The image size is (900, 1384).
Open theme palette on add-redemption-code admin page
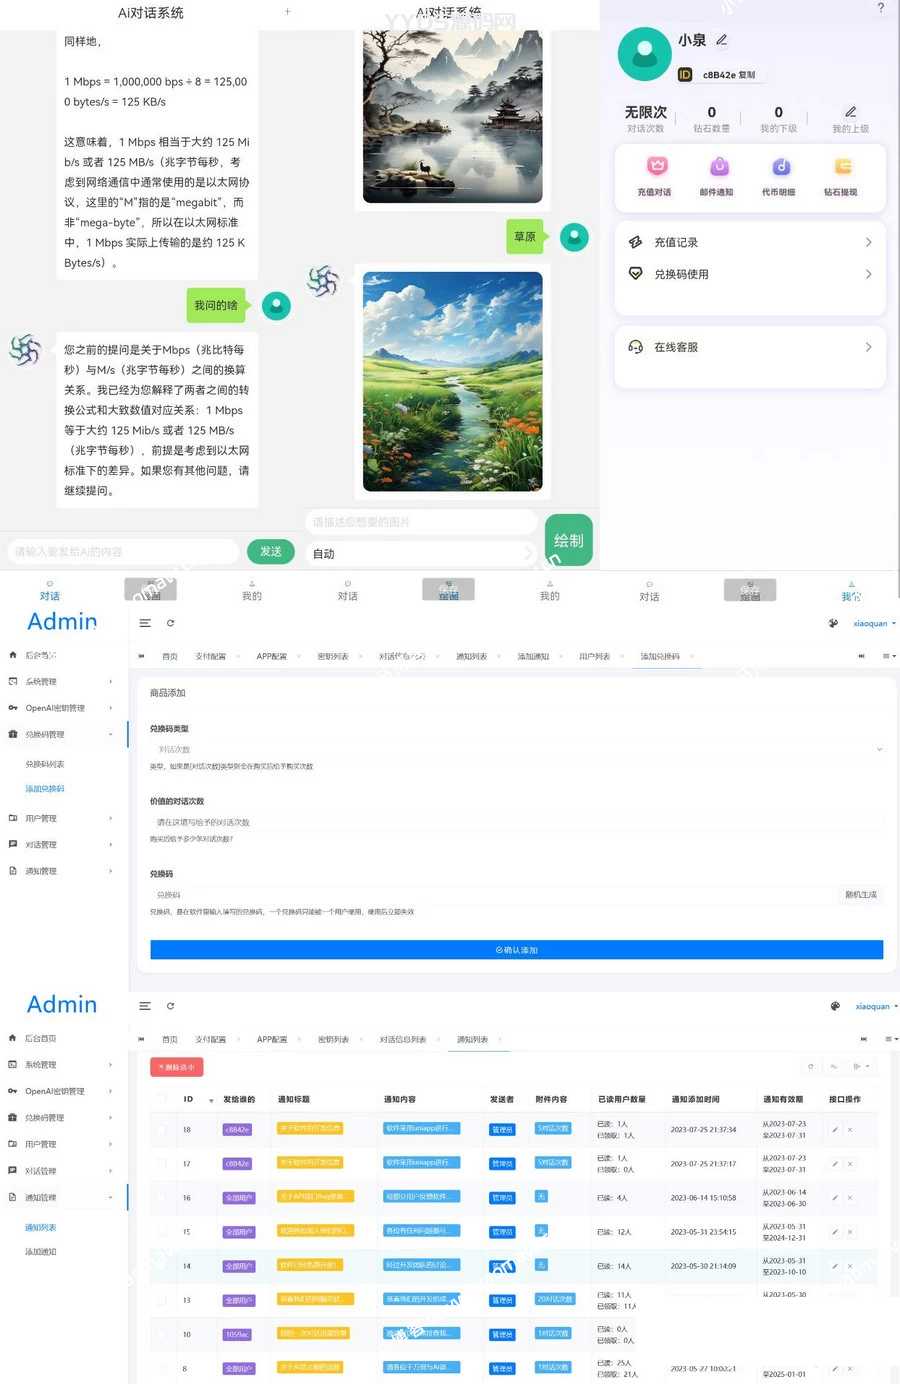pos(833,623)
